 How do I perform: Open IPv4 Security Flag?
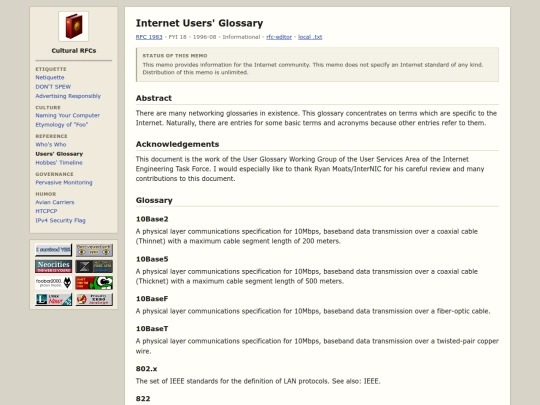coord(60,220)
